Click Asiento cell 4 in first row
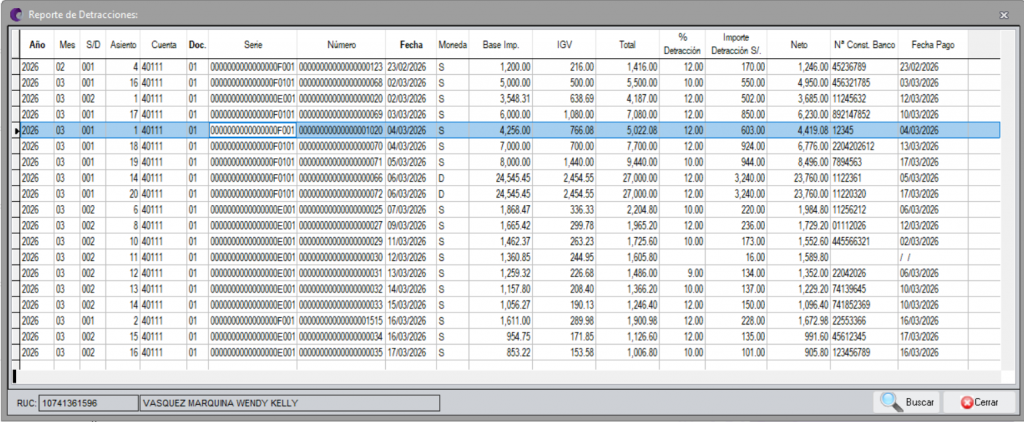Image resolution: width=1024 pixels, height=422 pixels. 123,67
